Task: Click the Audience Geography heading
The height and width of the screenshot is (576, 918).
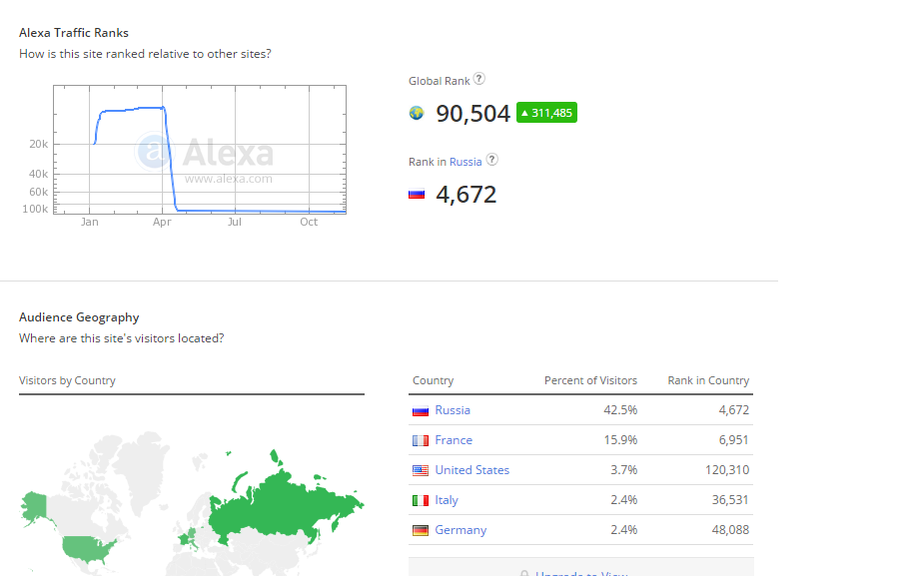Action: [79, 317]
